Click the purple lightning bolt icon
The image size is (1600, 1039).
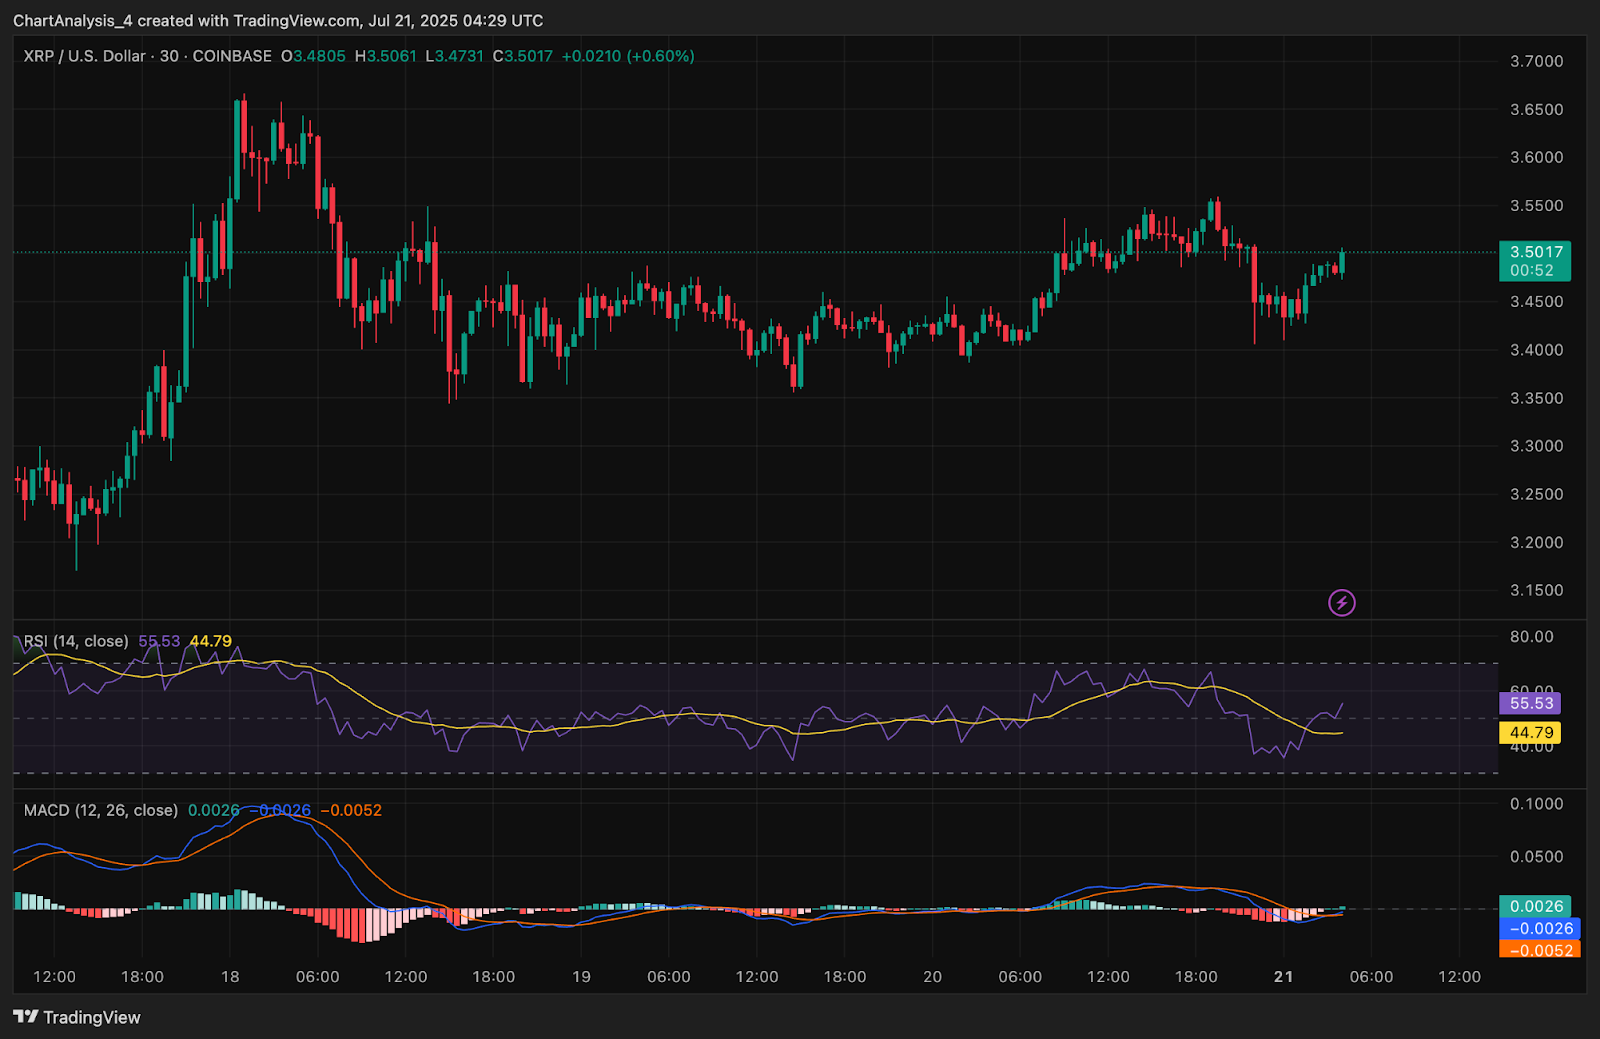point(1341,602)
